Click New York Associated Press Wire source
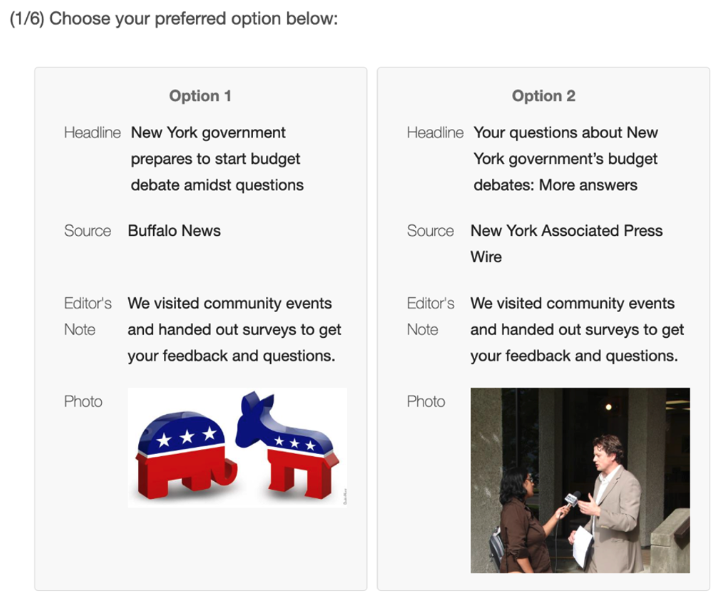716x598 pixels. [566, 243]
